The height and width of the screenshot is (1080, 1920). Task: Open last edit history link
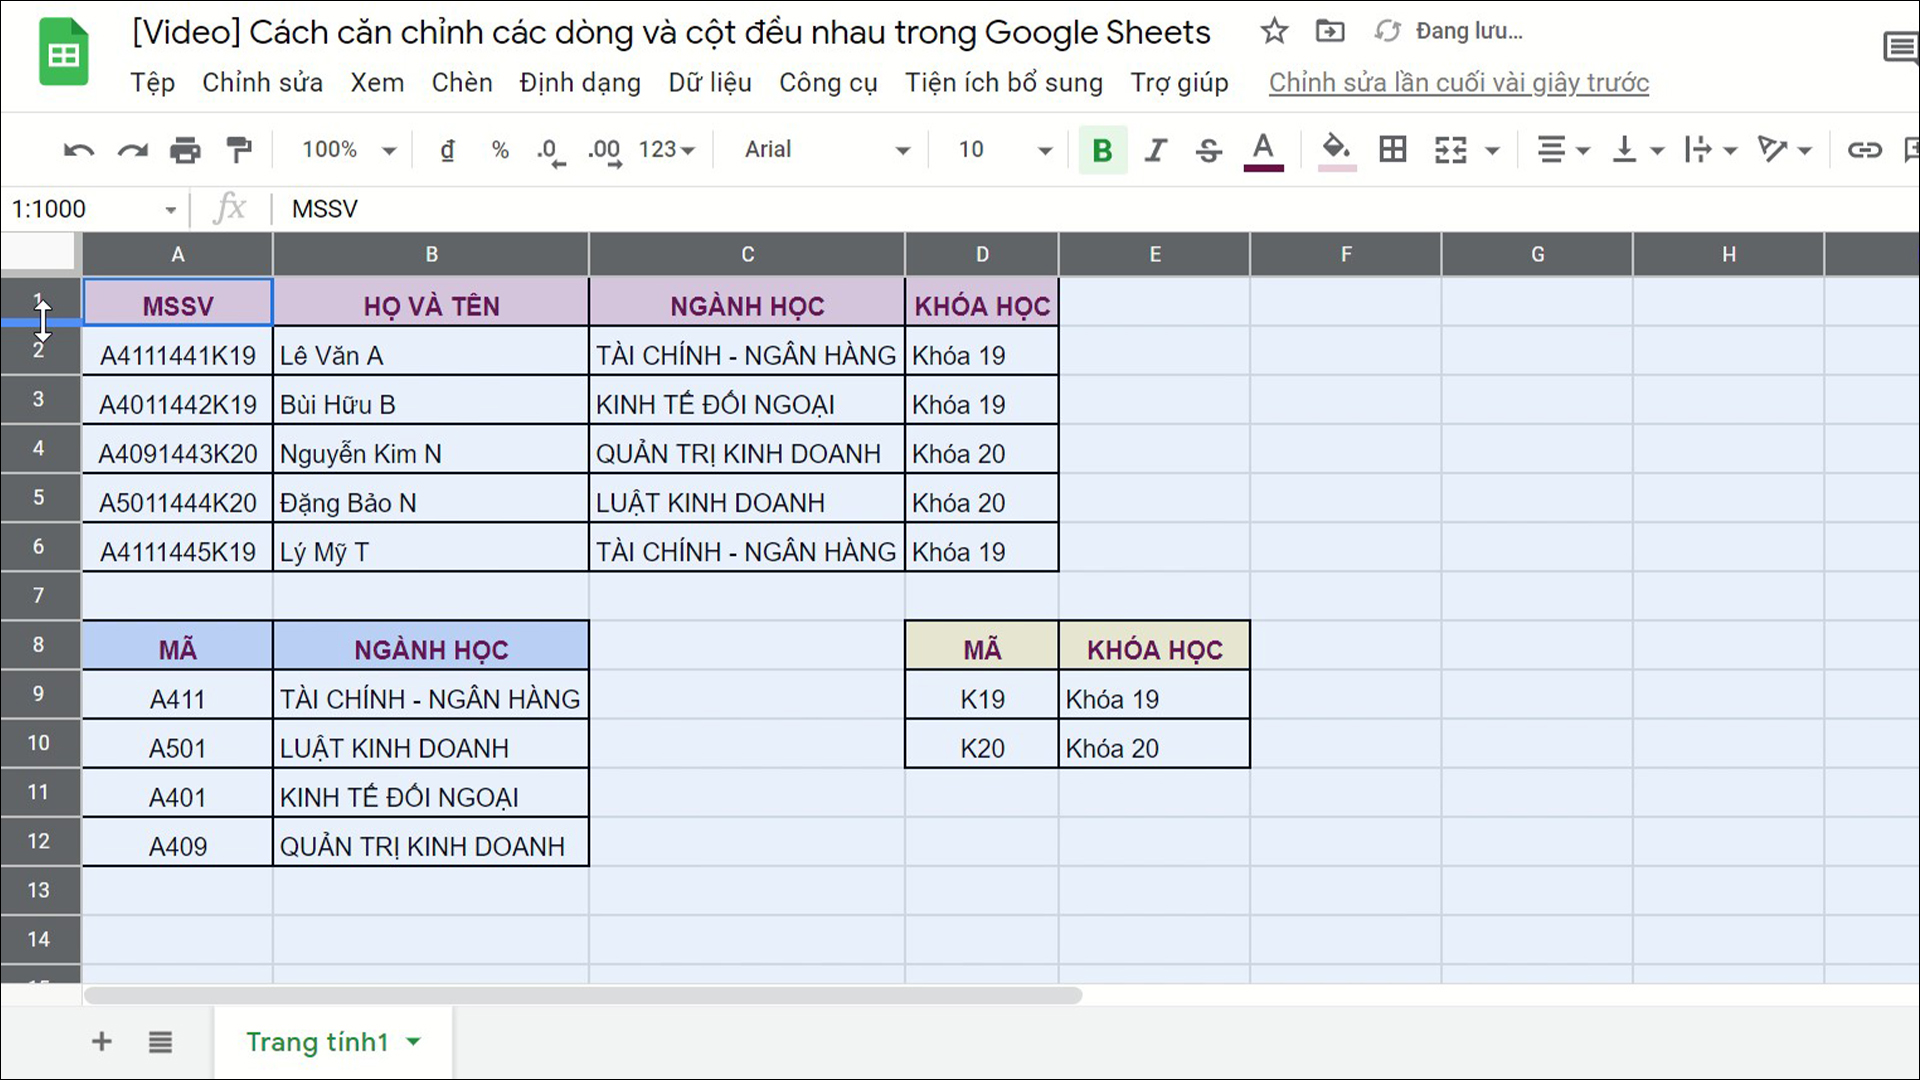(1459, 83)
